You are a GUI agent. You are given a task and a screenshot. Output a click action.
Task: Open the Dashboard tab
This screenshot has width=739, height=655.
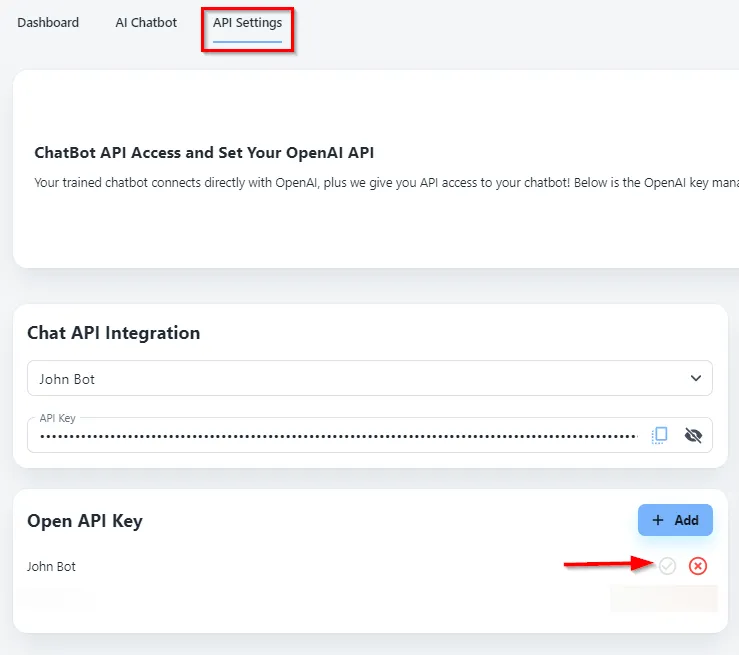[48, 23]
